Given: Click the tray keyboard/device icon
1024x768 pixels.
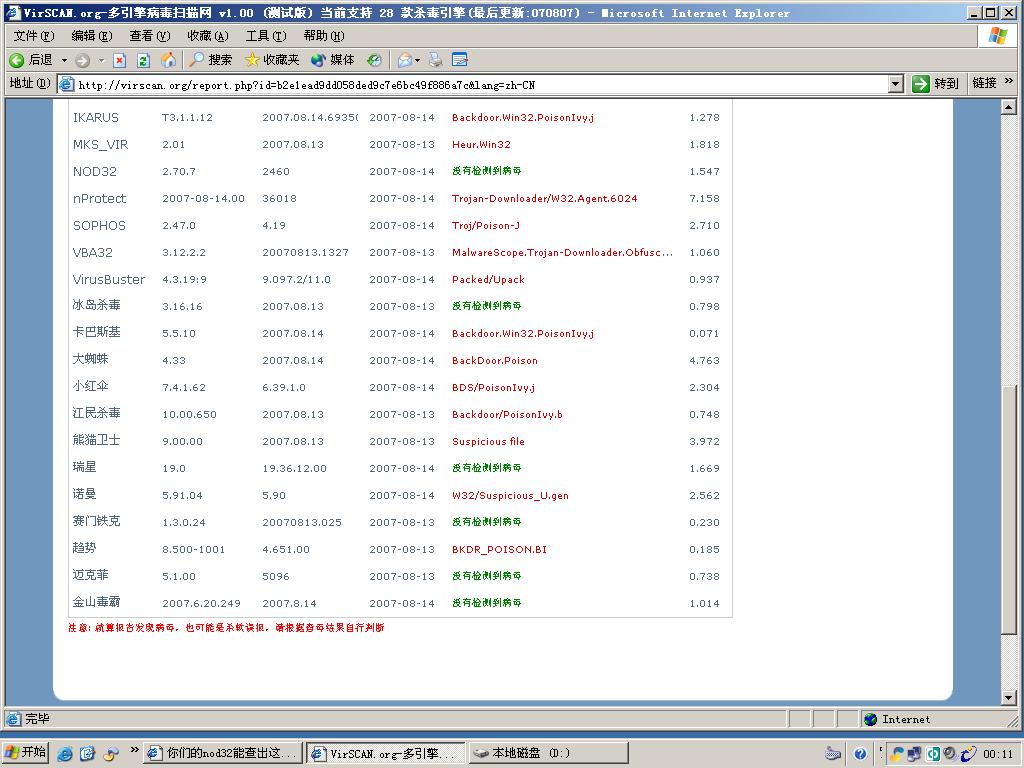Looking at the screenshot, I should tap(833, 754).
